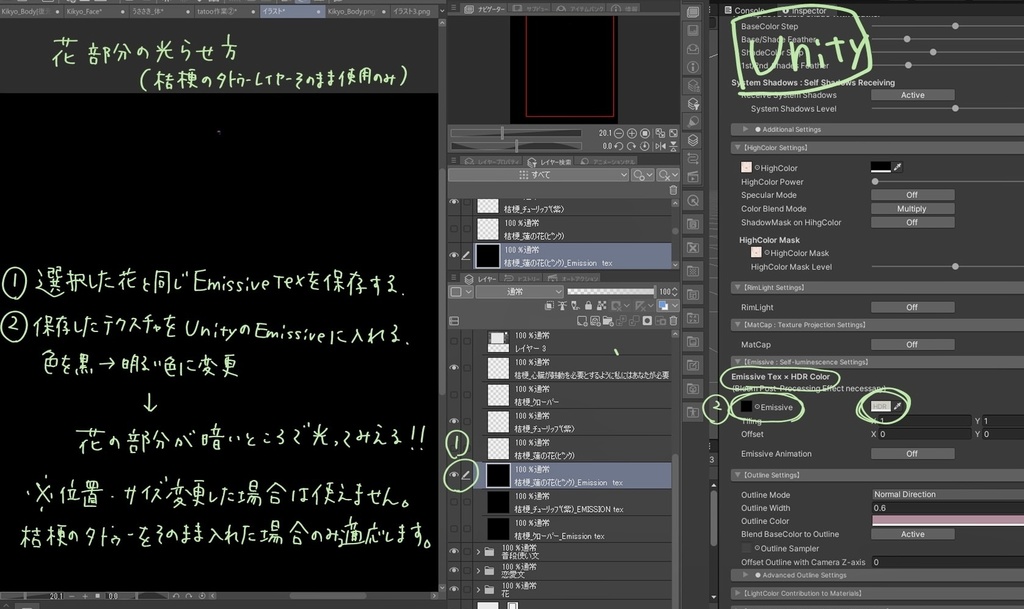This screenshot has height=609, width=1024.
Task: Click the lock transparent pixels icon
Action: [602, 305]
